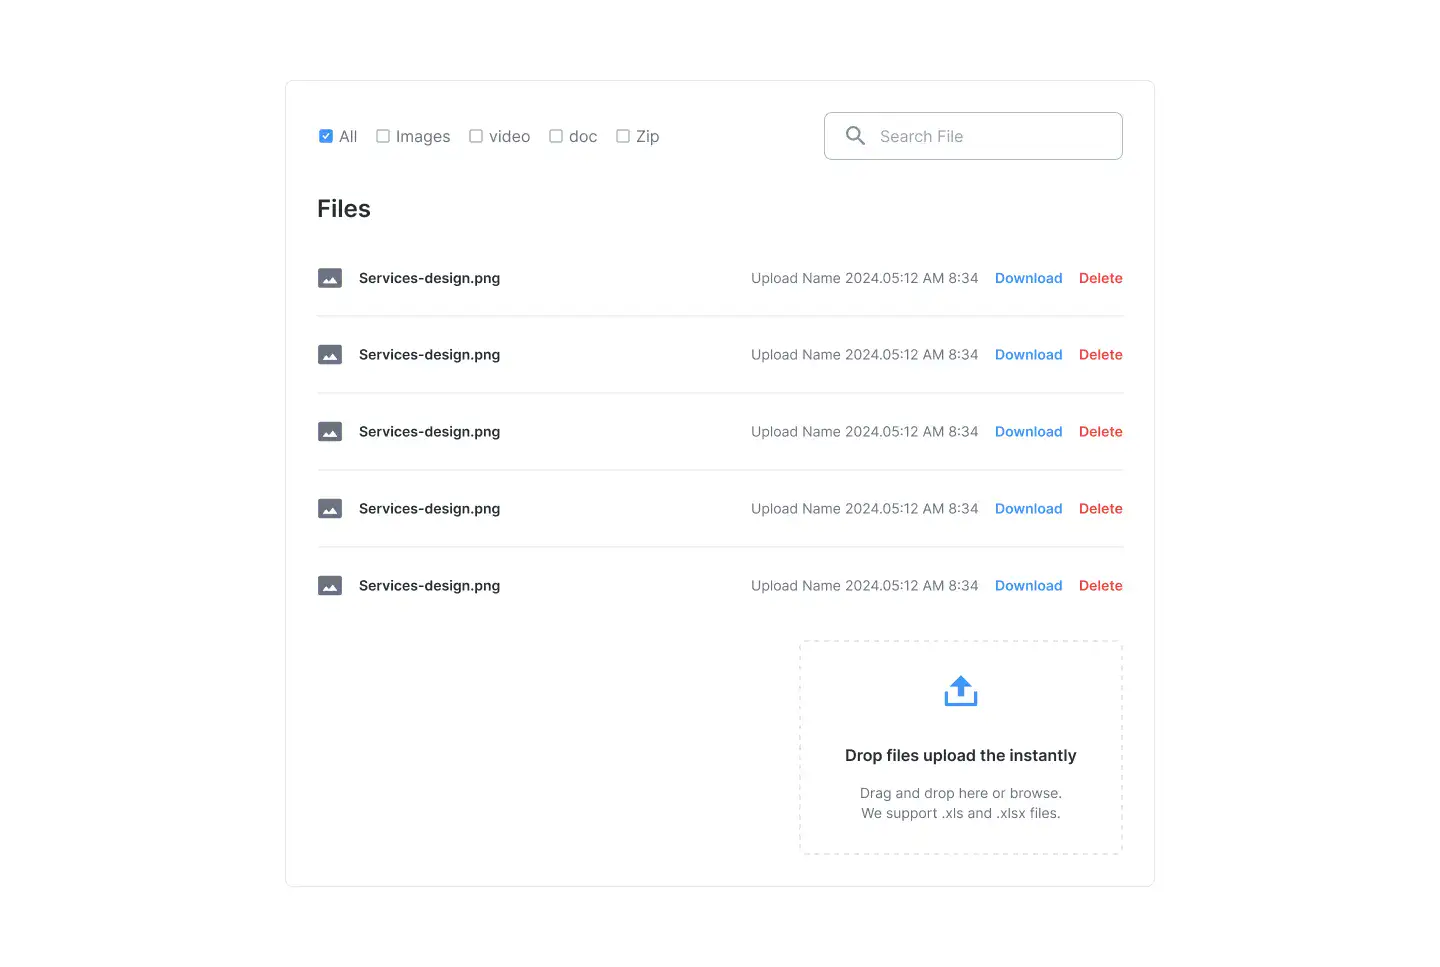Enable the Images filter checkbox
The width and height of the screenshot is (1440, 967).
(383, 136)
